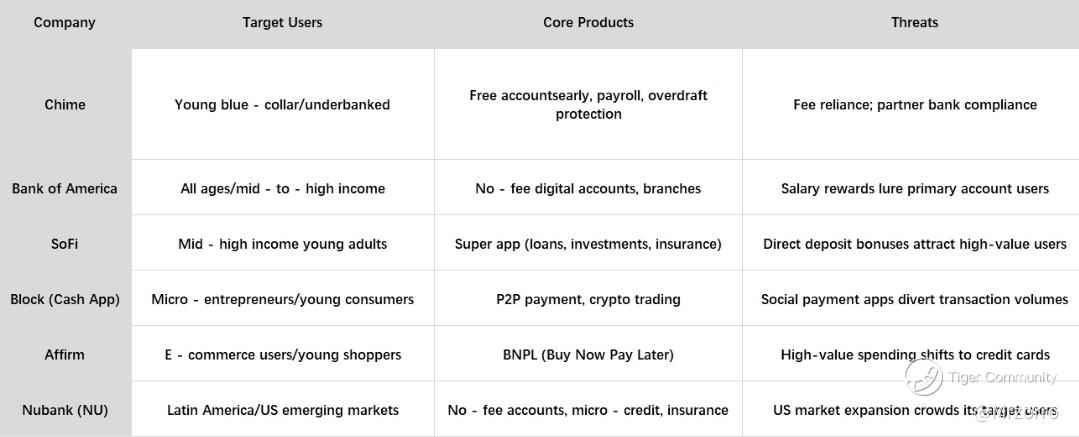
Task: Select the Target Users column header
Action: point(282,23)
